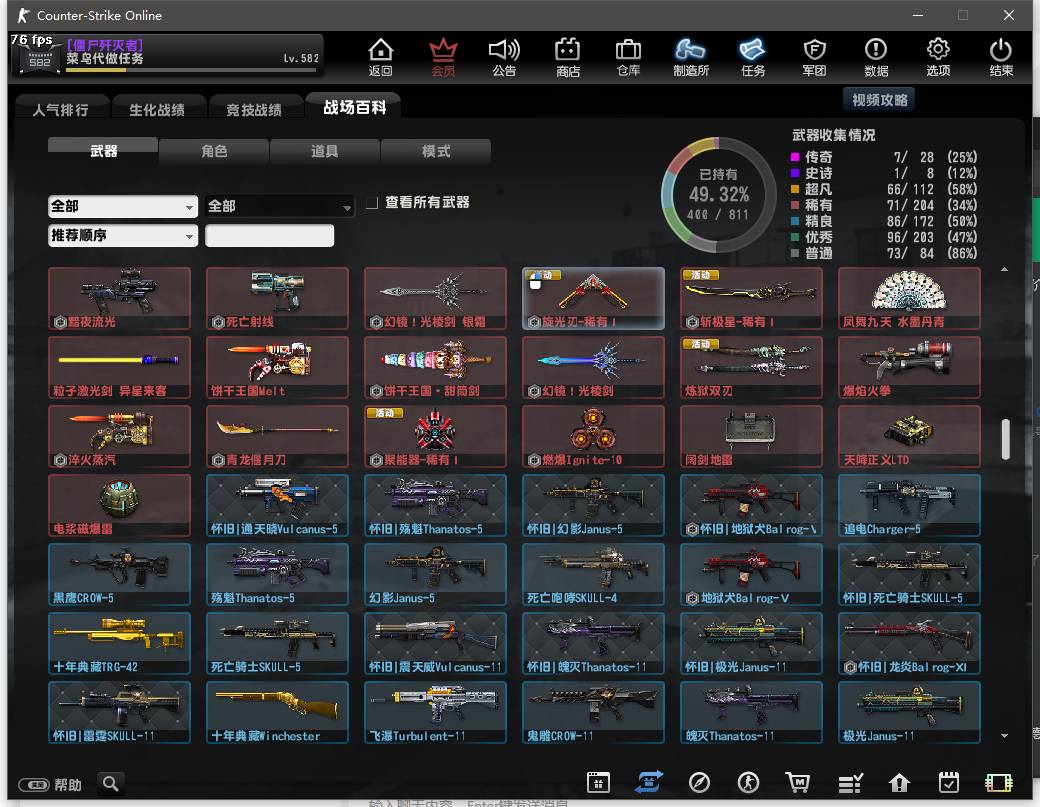Select the 暗夜流光 weapon card
1040x807 pixels.
(x=119, y=298)
